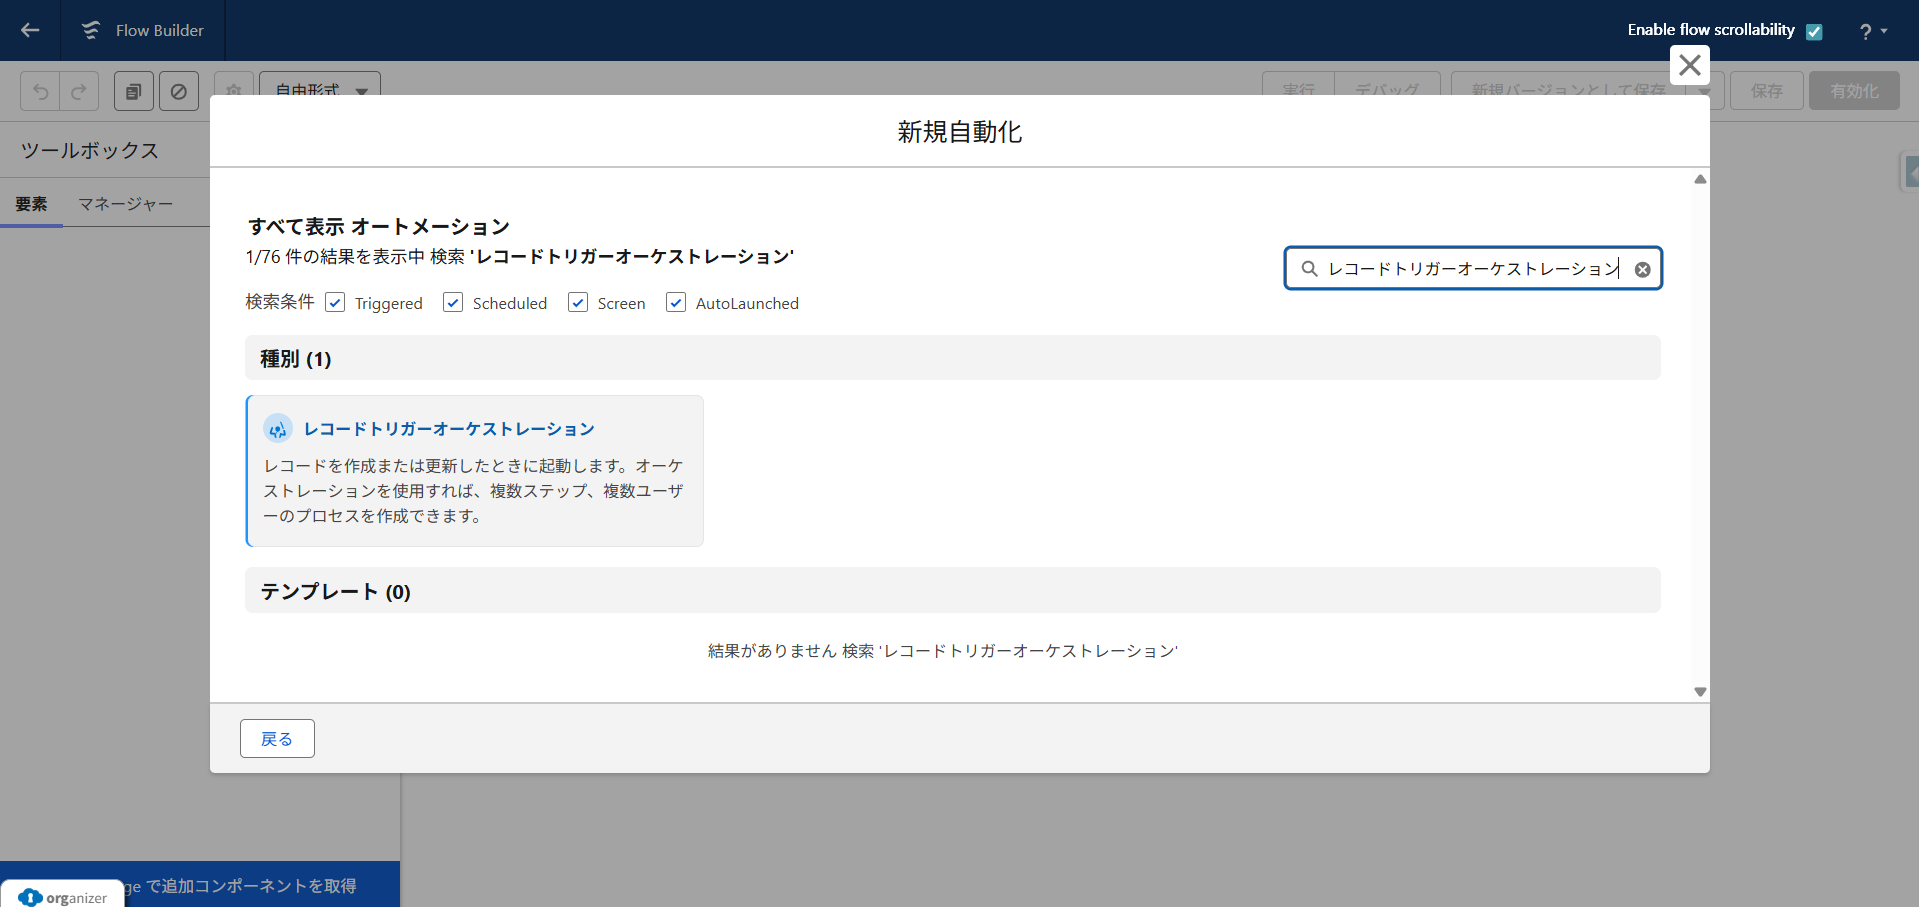Click the redo toolbar icon
Image resolution: width=1919 pixels, height=907 pixels.
79,91
